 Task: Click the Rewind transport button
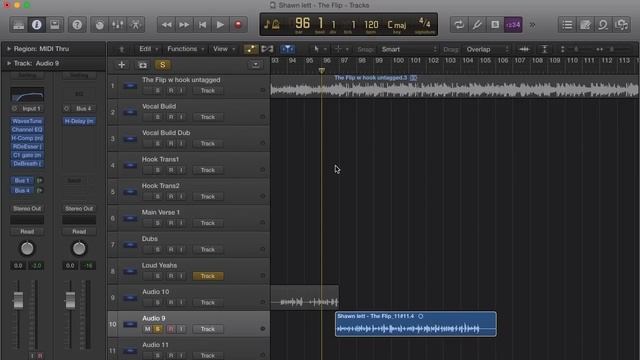(166, 25)
